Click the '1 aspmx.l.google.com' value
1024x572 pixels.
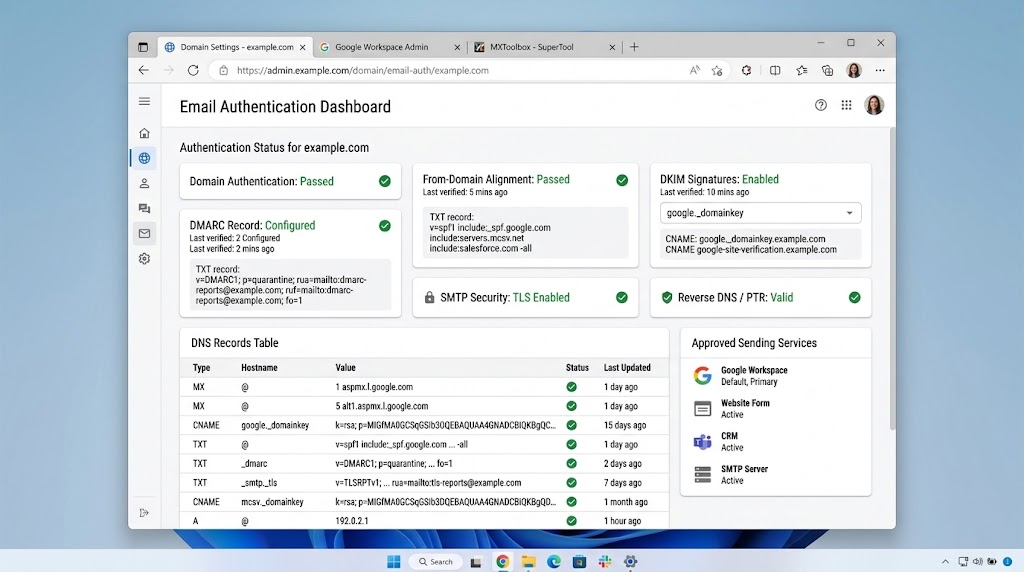(x=374, y=387)
